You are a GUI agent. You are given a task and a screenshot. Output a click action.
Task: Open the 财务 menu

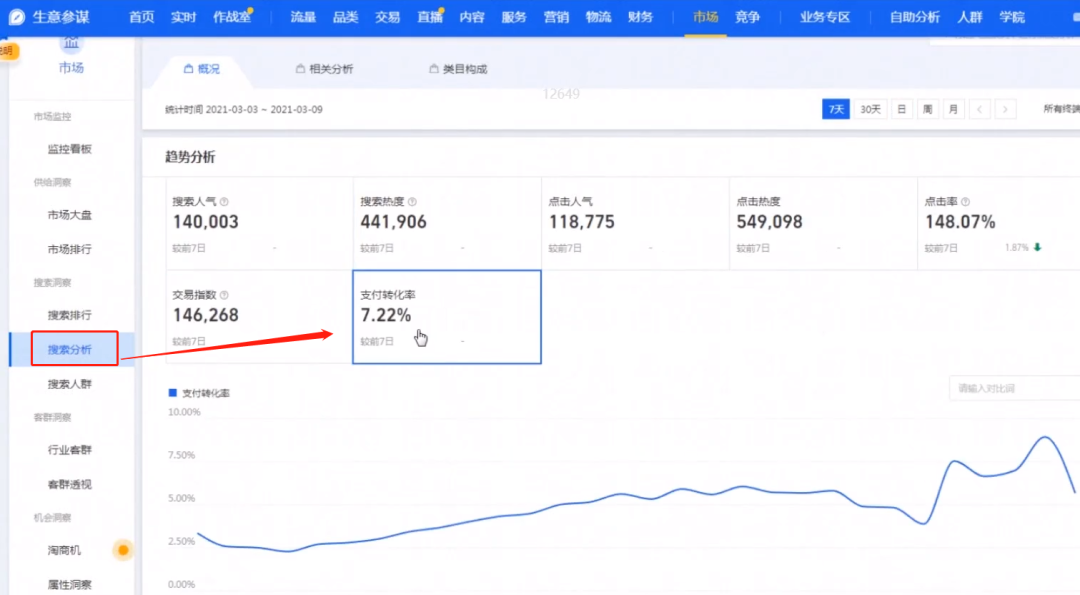click(x=640, y=17)
